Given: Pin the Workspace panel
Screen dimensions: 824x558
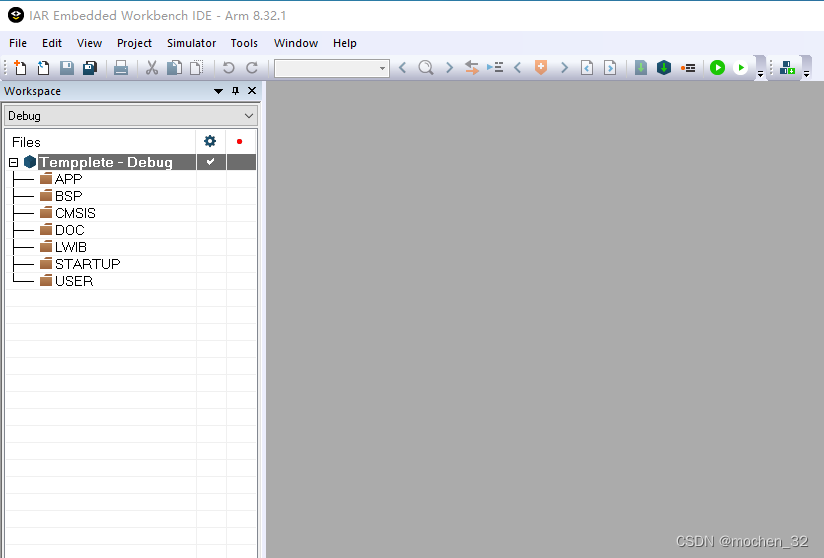Looking at the screenshot, I should pyautogui.click(x=235, y=91).
